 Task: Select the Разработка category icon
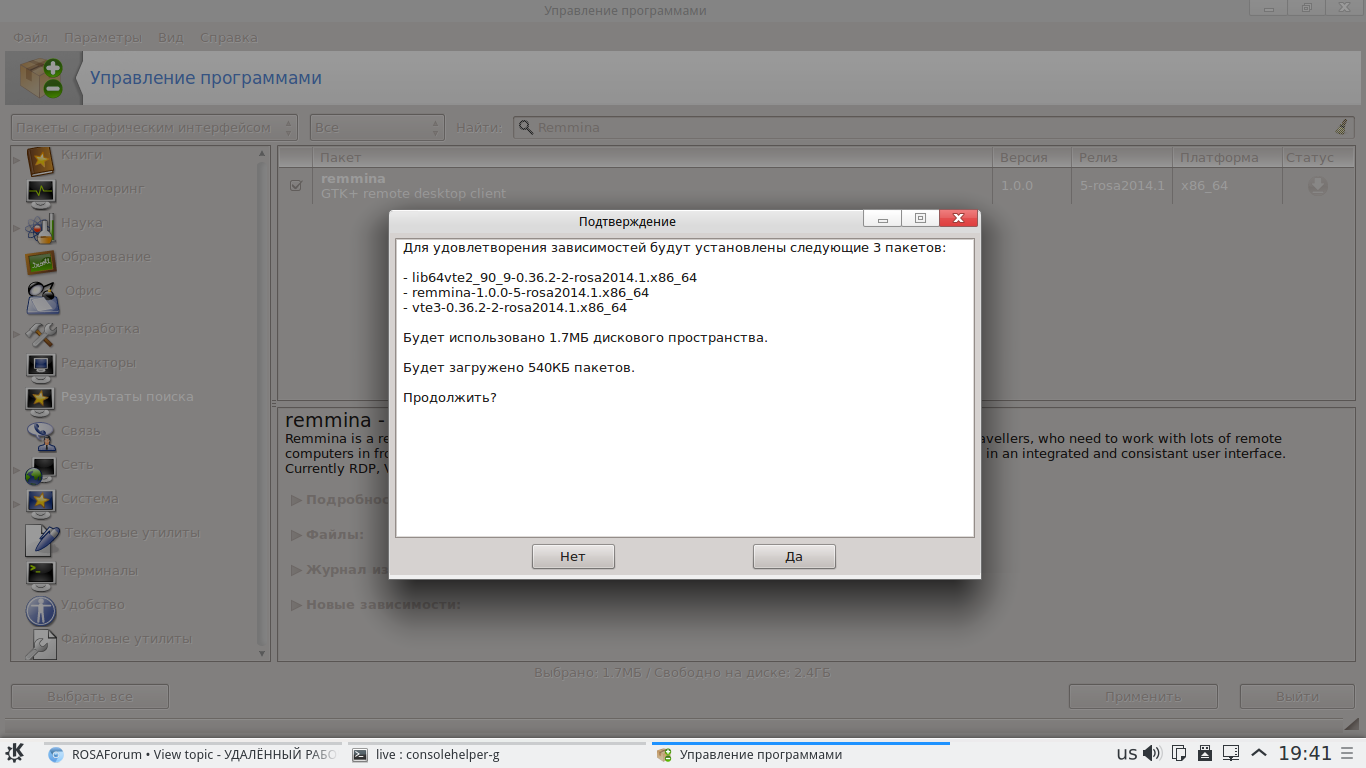pyautogui.click(x=40, y=333)
